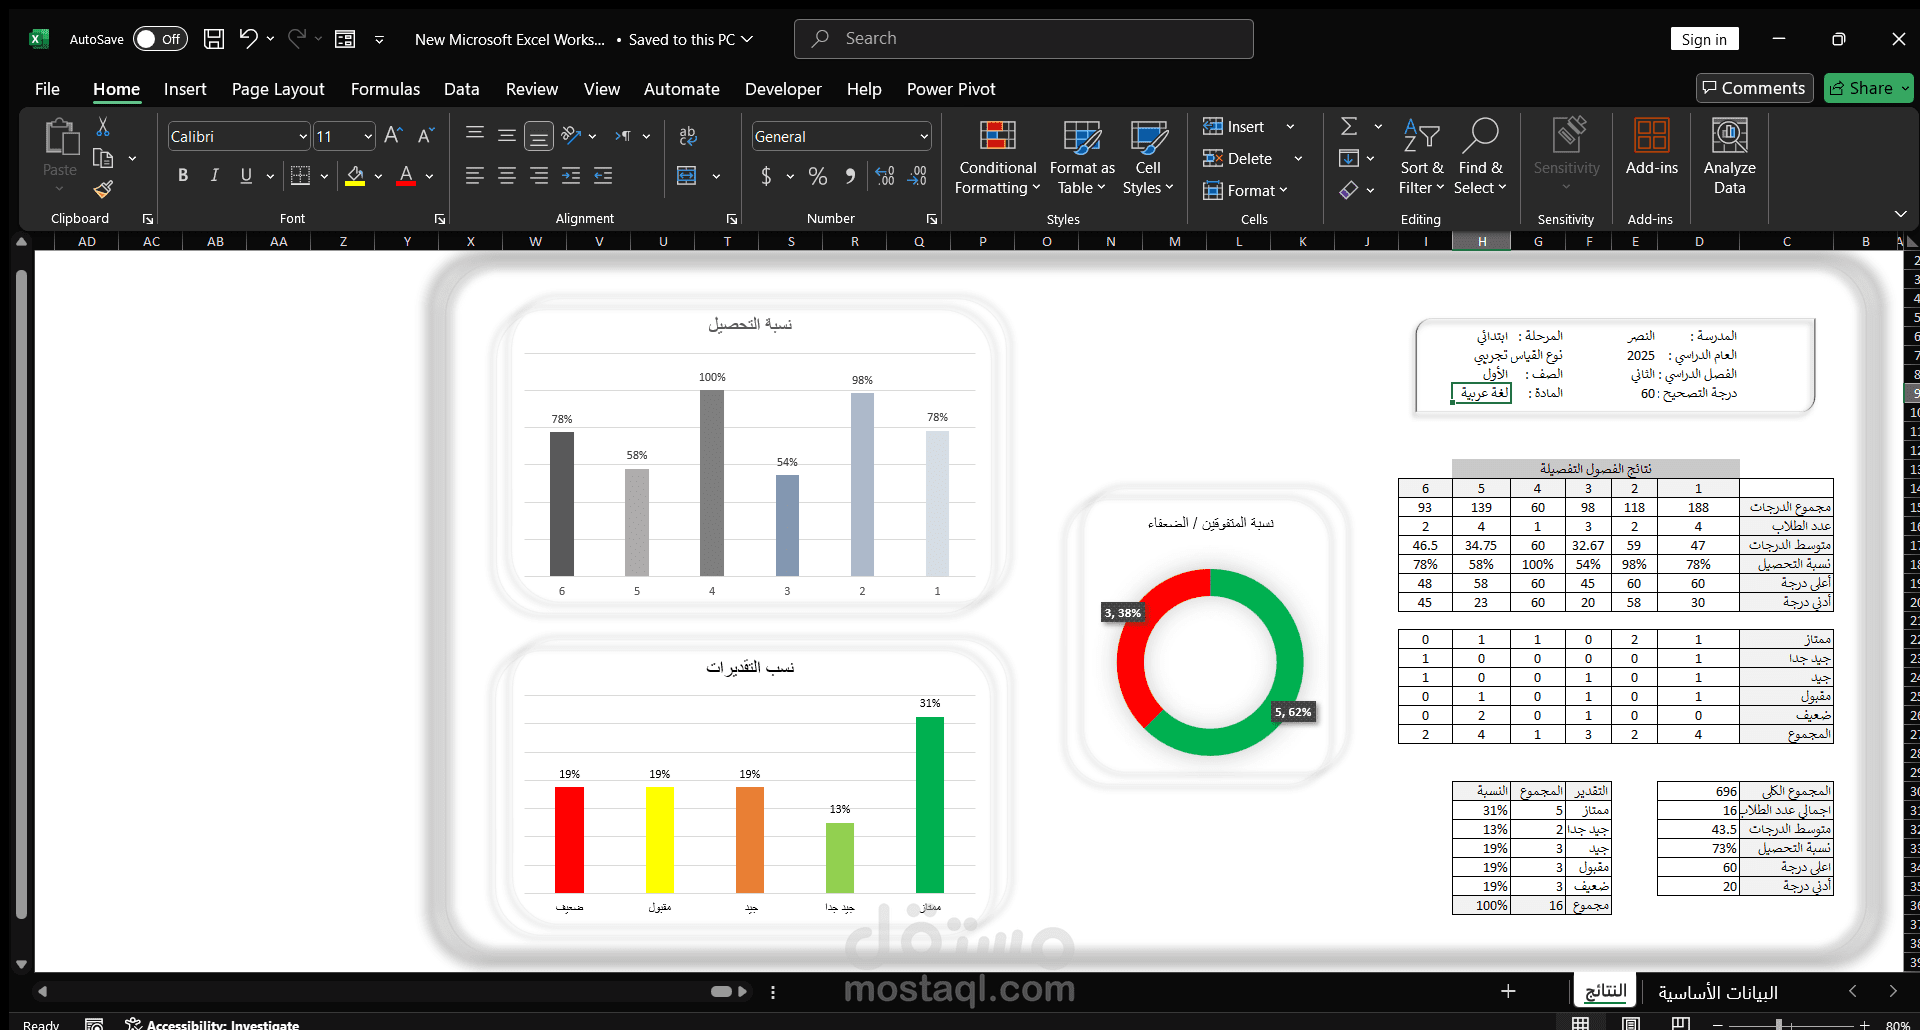
Task: Click the Copy icon in Clipboard group
Action: [103, 158]
